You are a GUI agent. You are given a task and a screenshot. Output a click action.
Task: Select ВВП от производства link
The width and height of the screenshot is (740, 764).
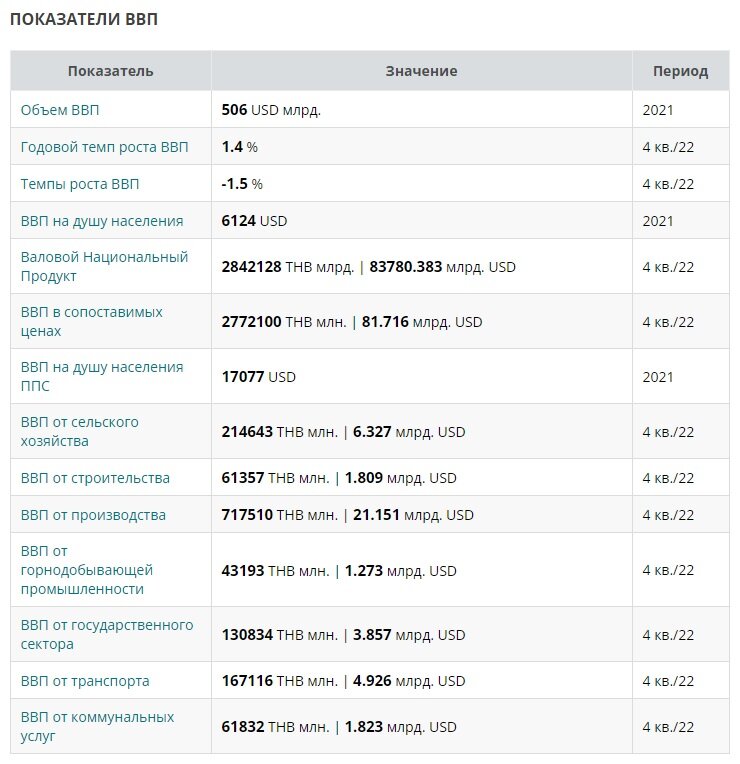pyautogui.click(x=93, y=516)
